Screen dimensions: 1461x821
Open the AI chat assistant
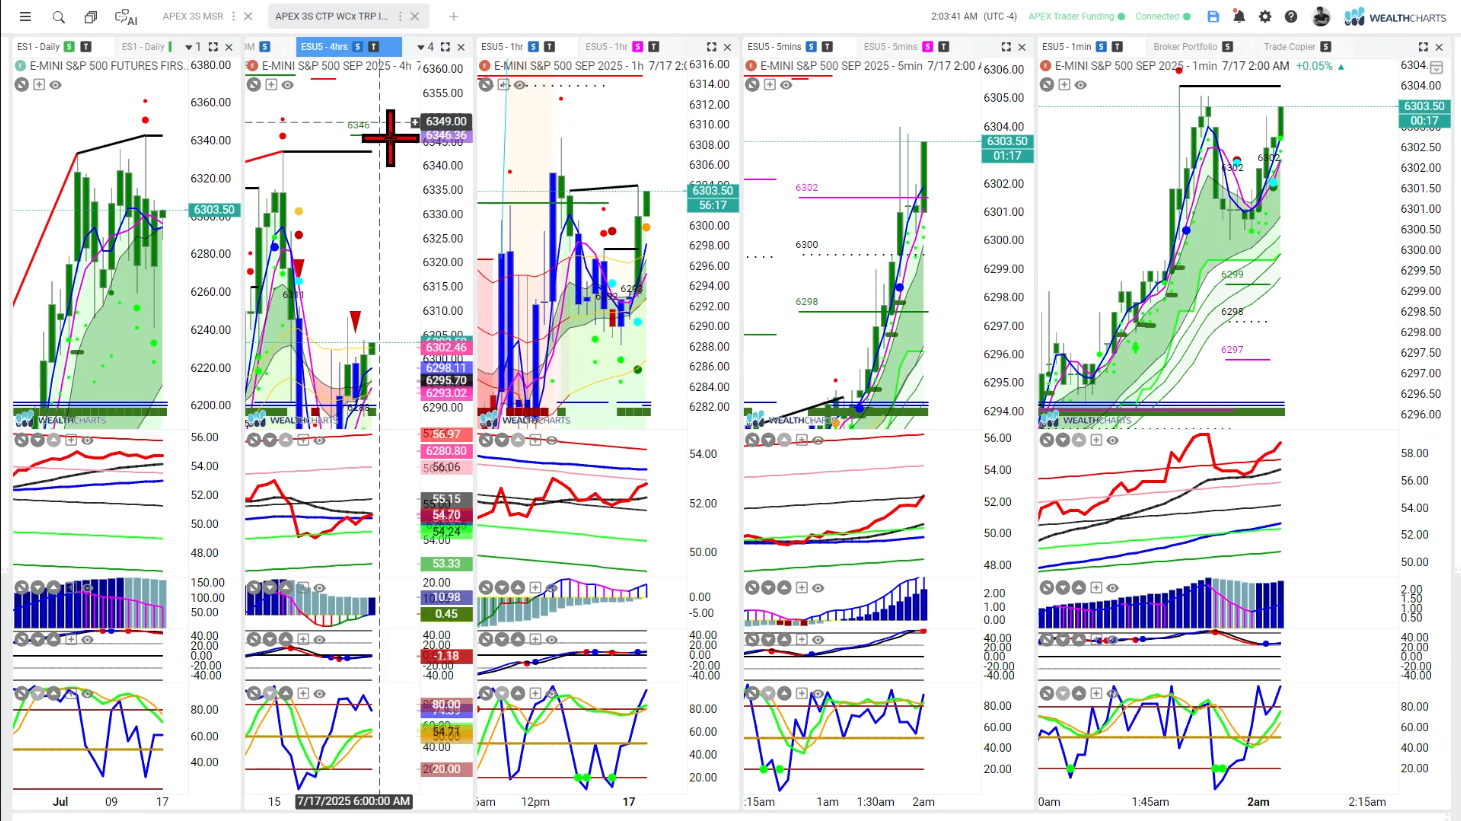click(126, 17)
